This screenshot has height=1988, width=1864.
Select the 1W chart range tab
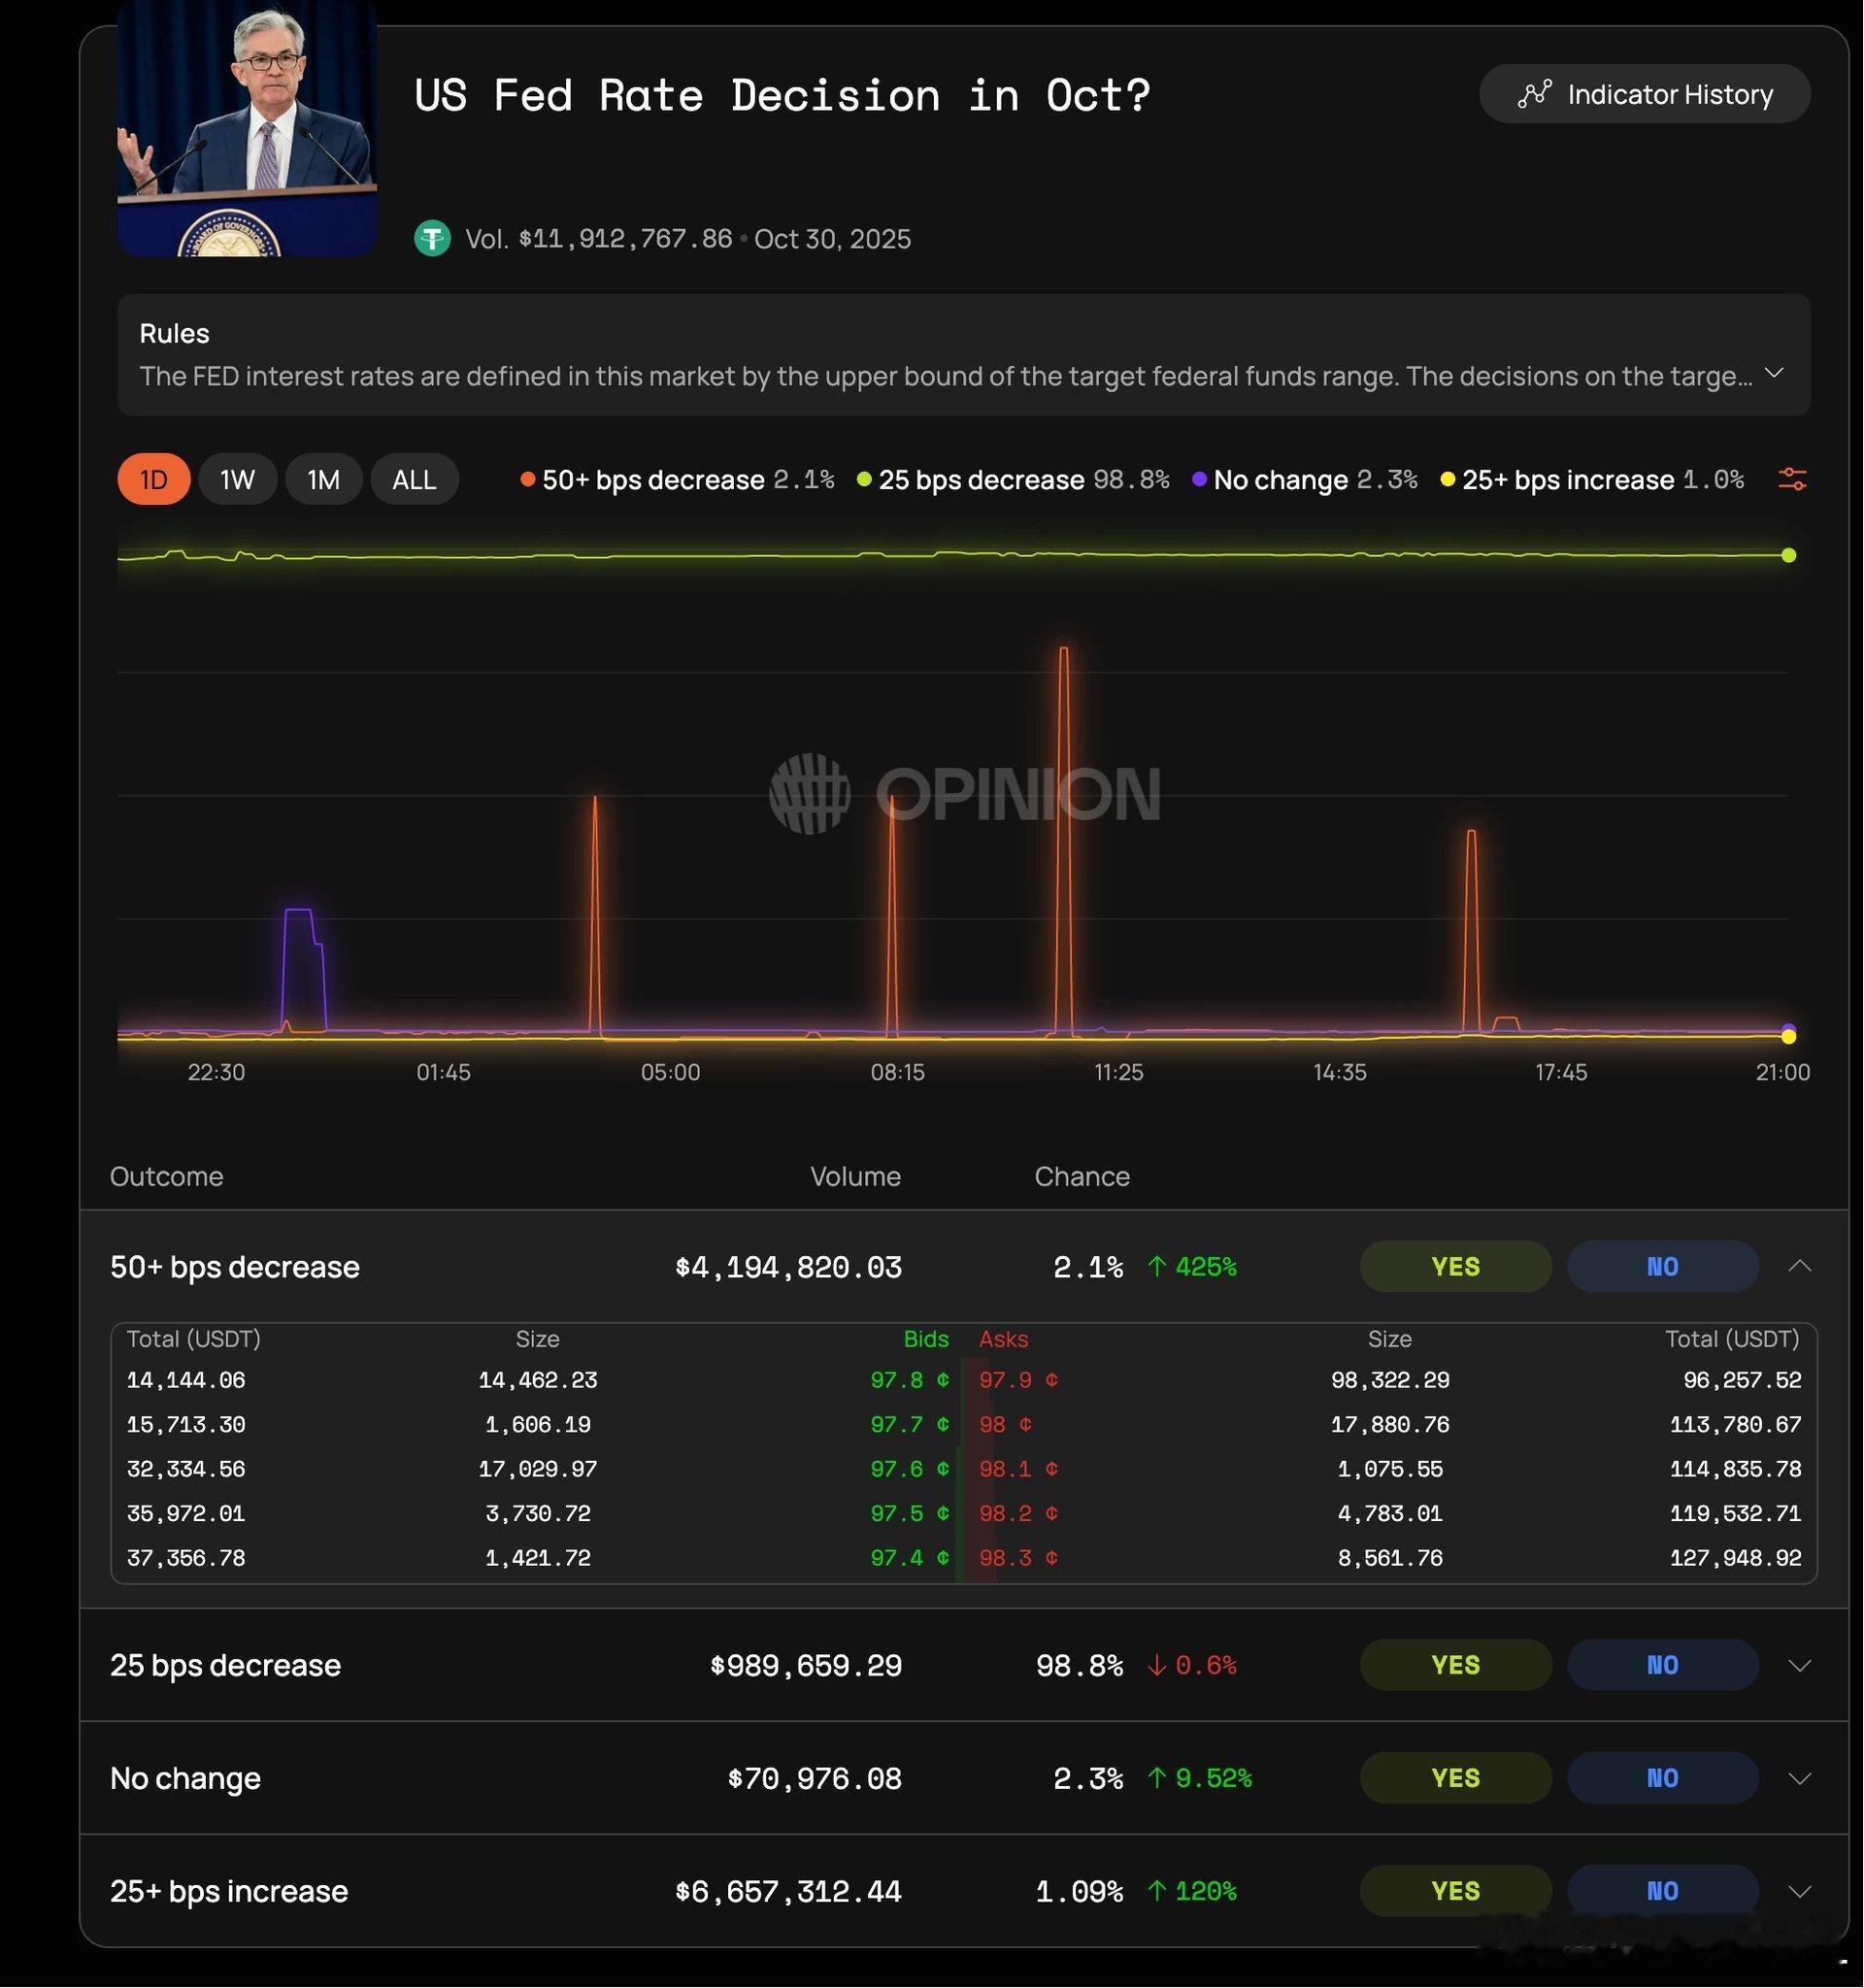pyautogui.click(x=238, y=479)
